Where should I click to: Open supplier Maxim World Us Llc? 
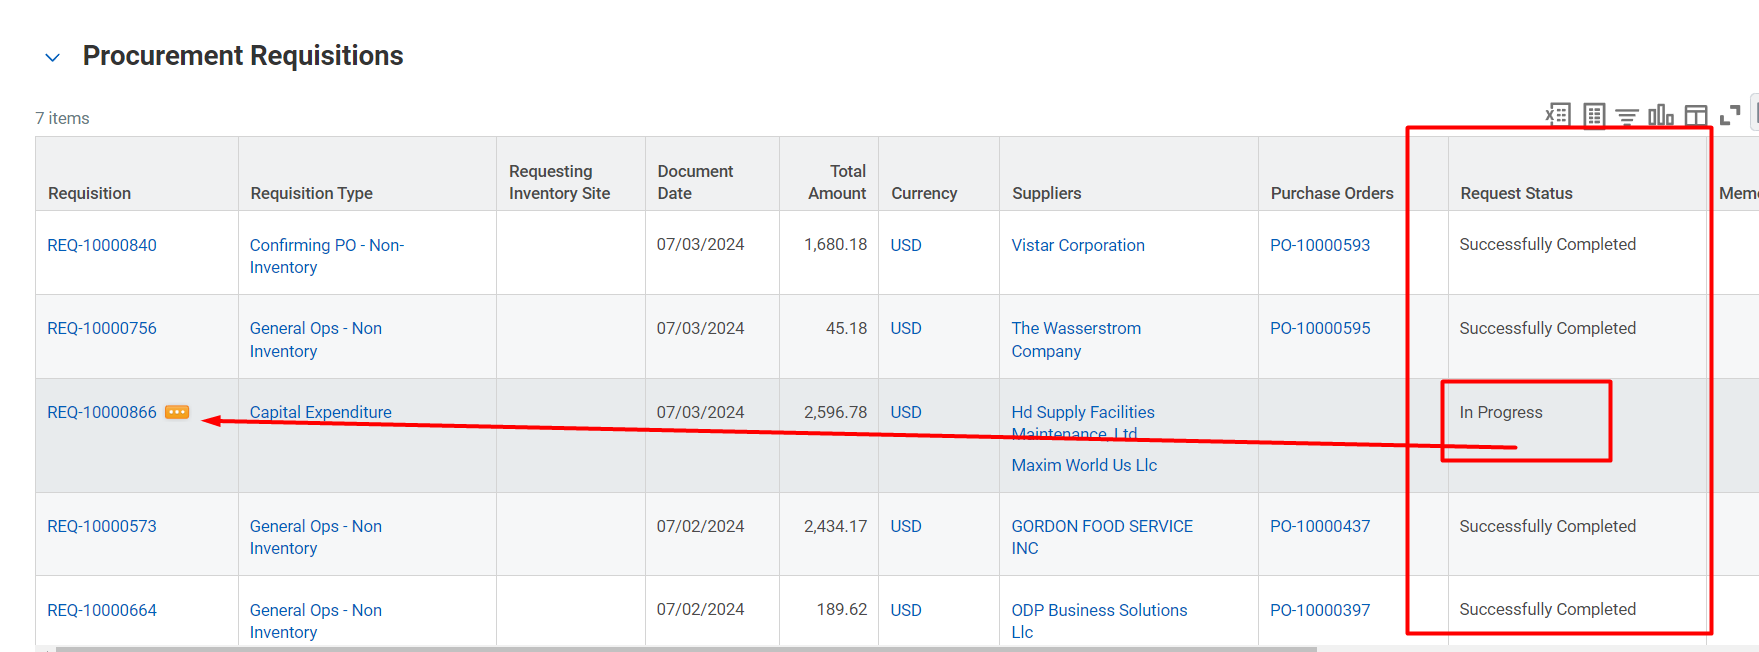coord(1084,465)
